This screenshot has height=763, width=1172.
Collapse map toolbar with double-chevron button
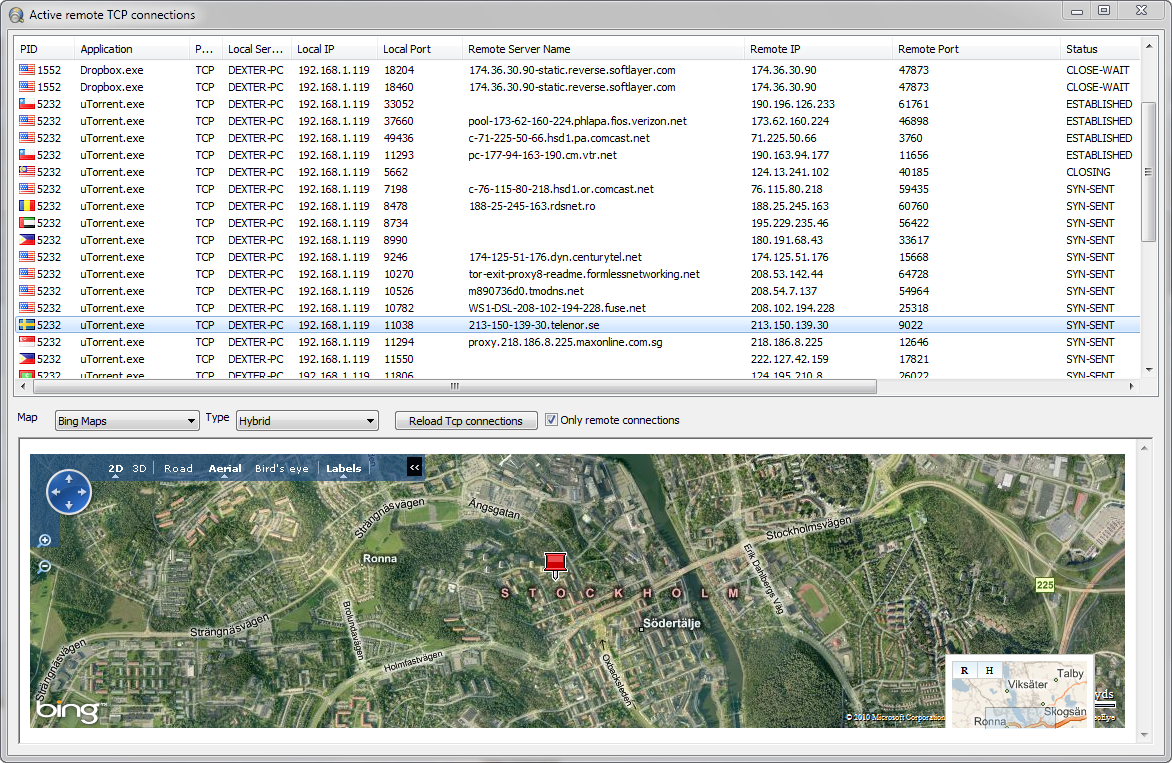415,467
